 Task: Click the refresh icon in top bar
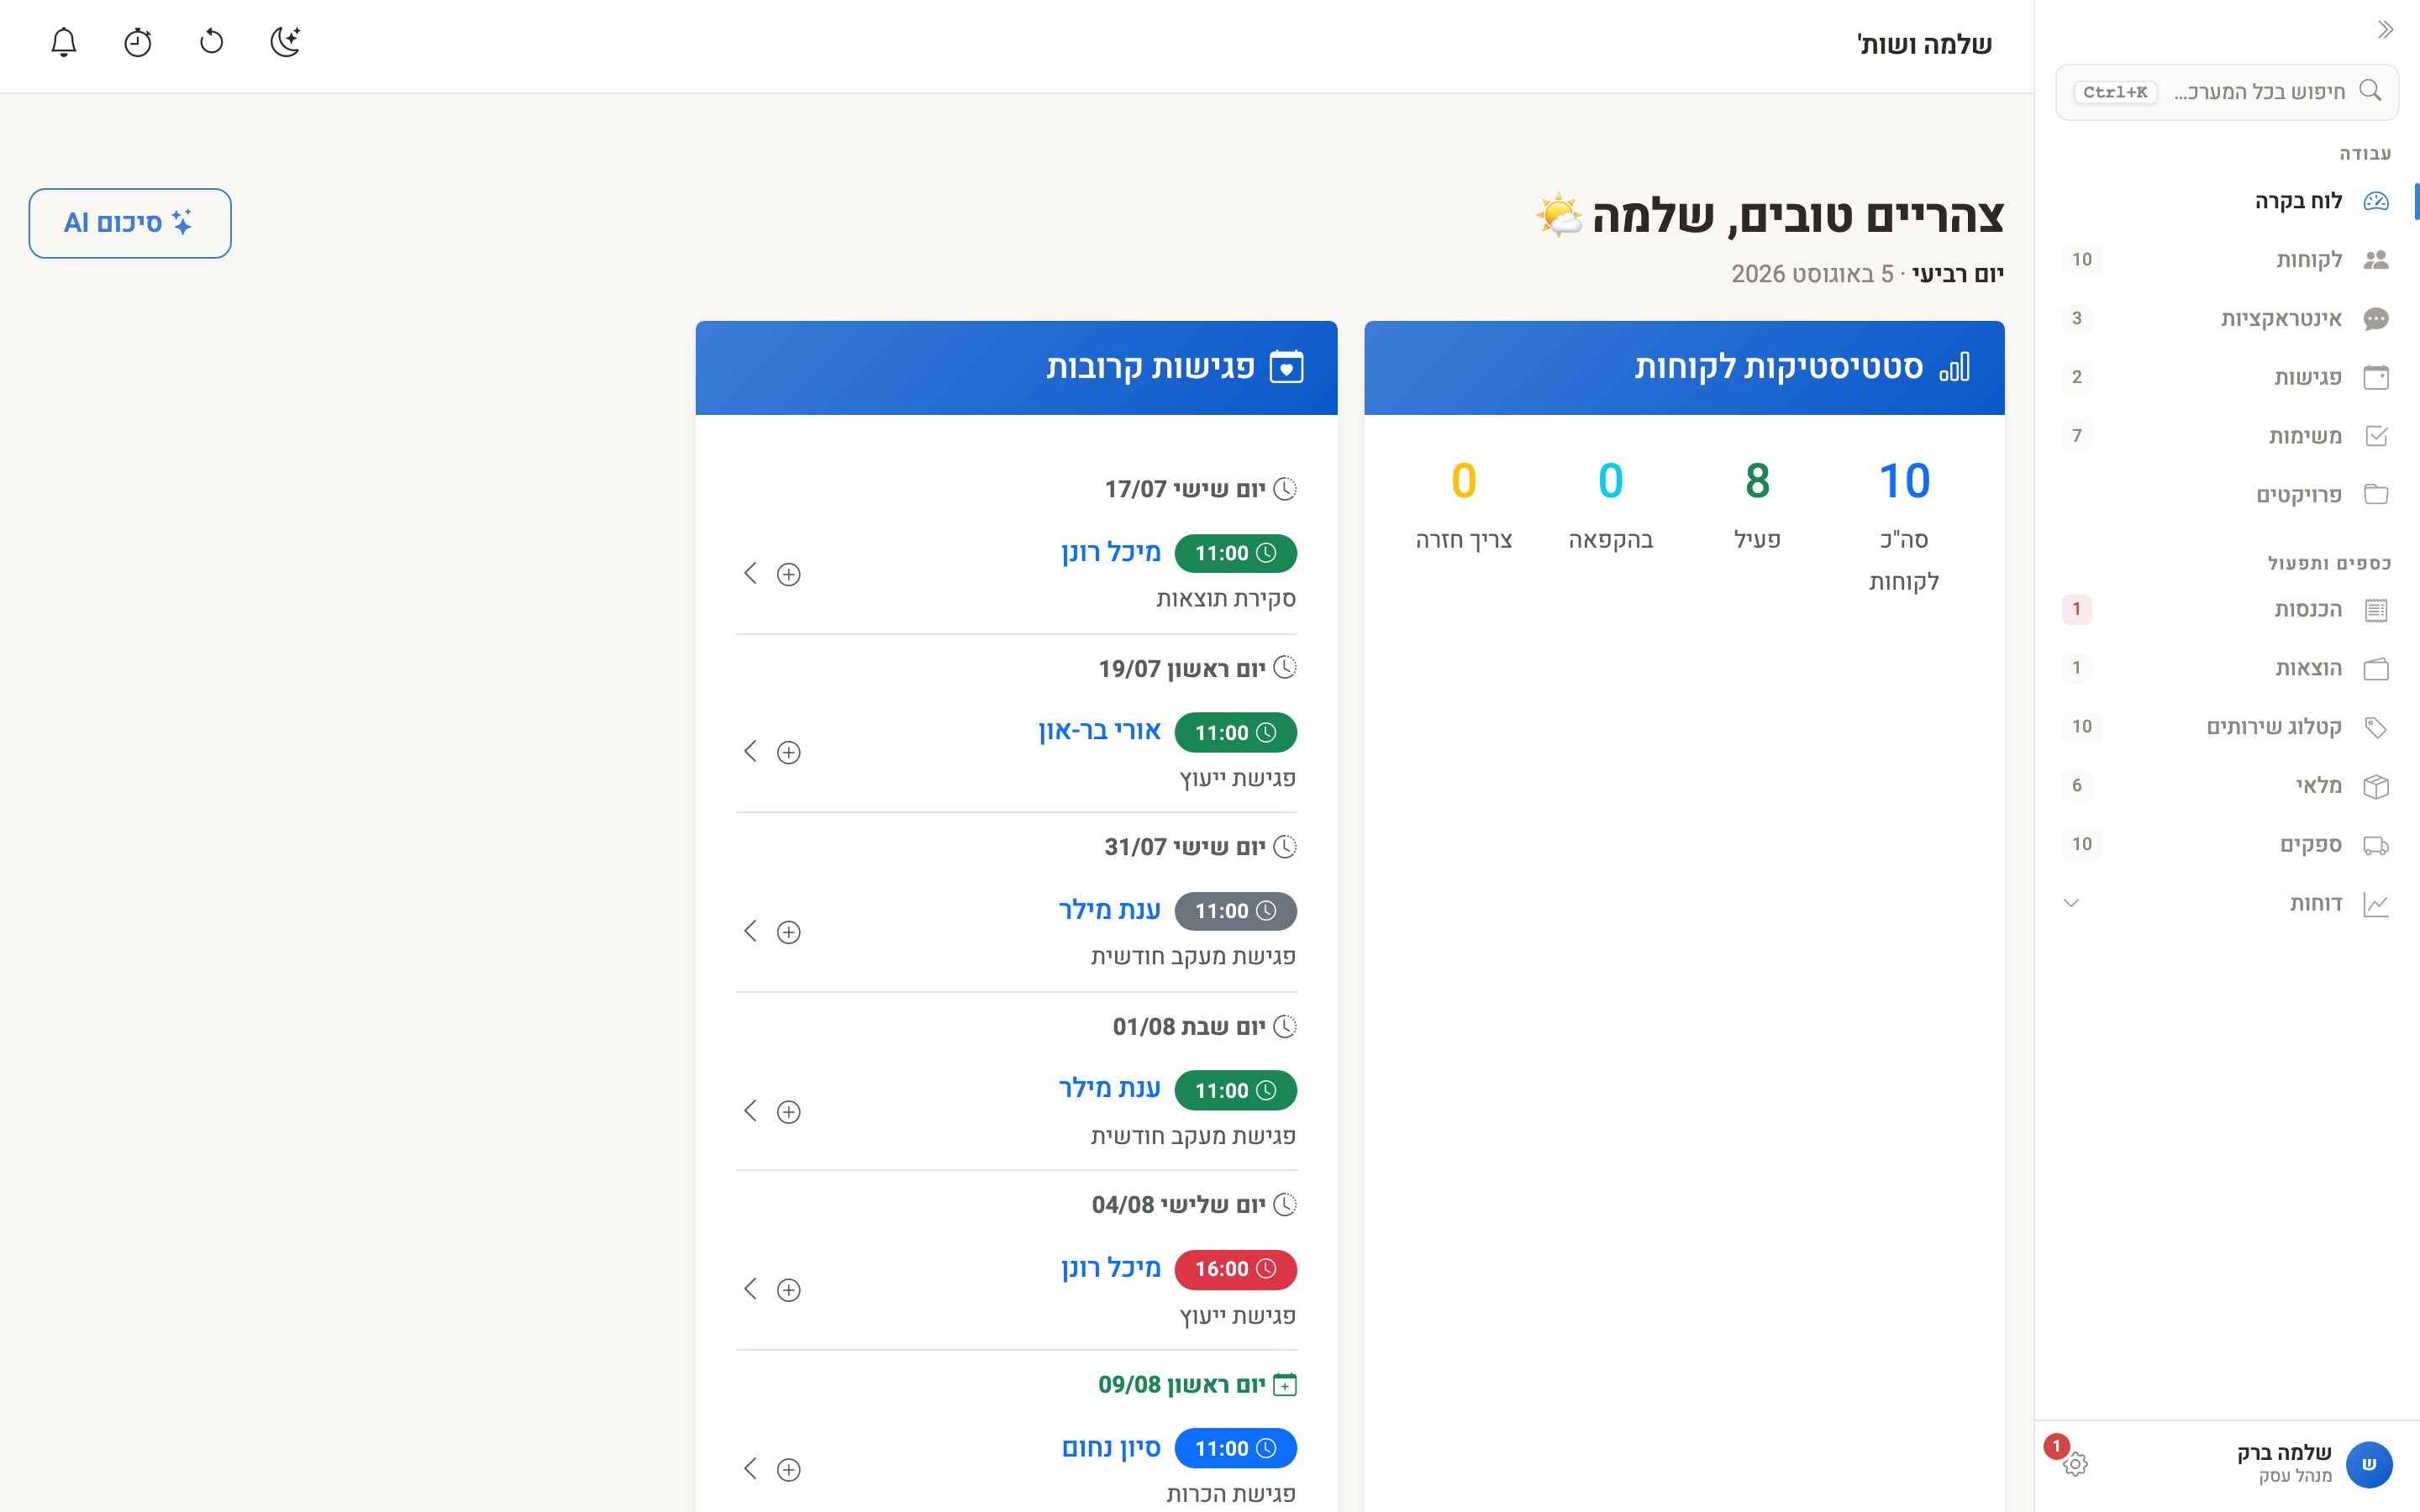pyautogui.click(x=212, y=42)
